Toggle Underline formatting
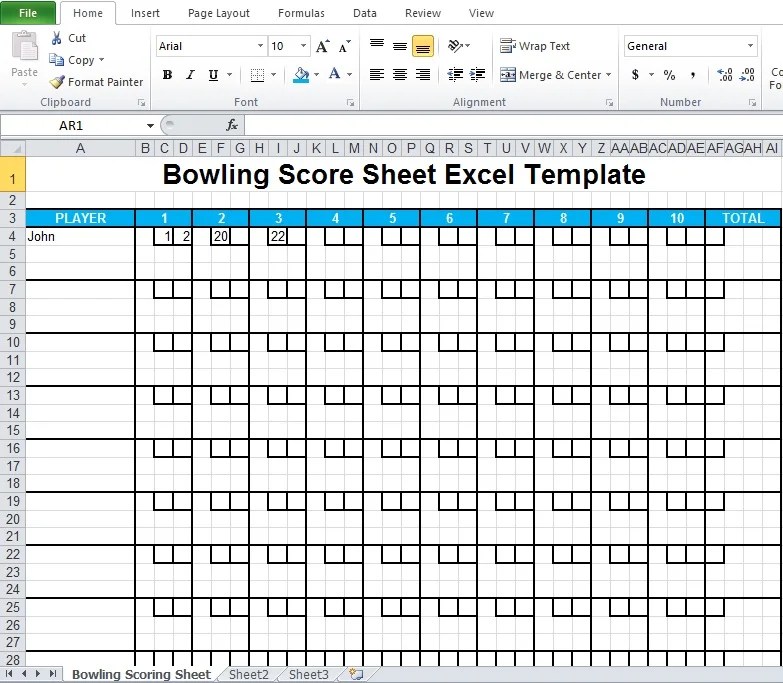Screen dimensions: 783x683 coord(213,75)
